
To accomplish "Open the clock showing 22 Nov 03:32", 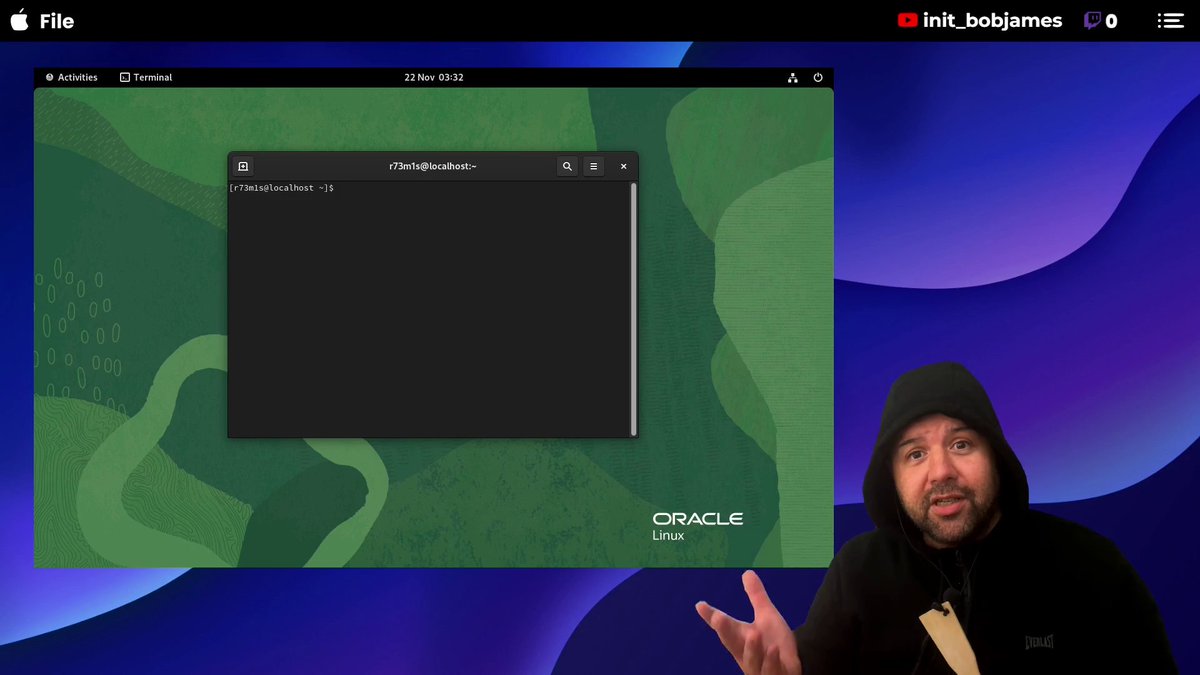I will click(433, 77).
